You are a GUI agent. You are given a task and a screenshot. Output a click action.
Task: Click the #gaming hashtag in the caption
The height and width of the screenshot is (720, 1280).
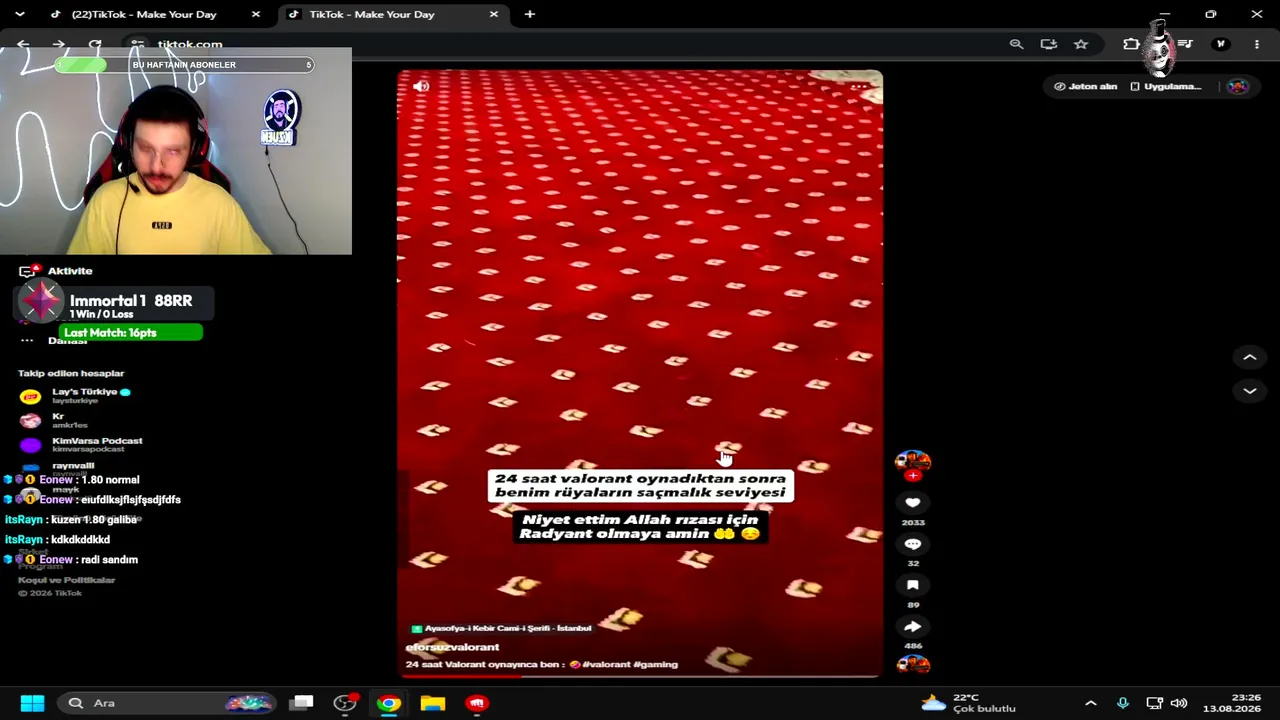pos(656,664)
